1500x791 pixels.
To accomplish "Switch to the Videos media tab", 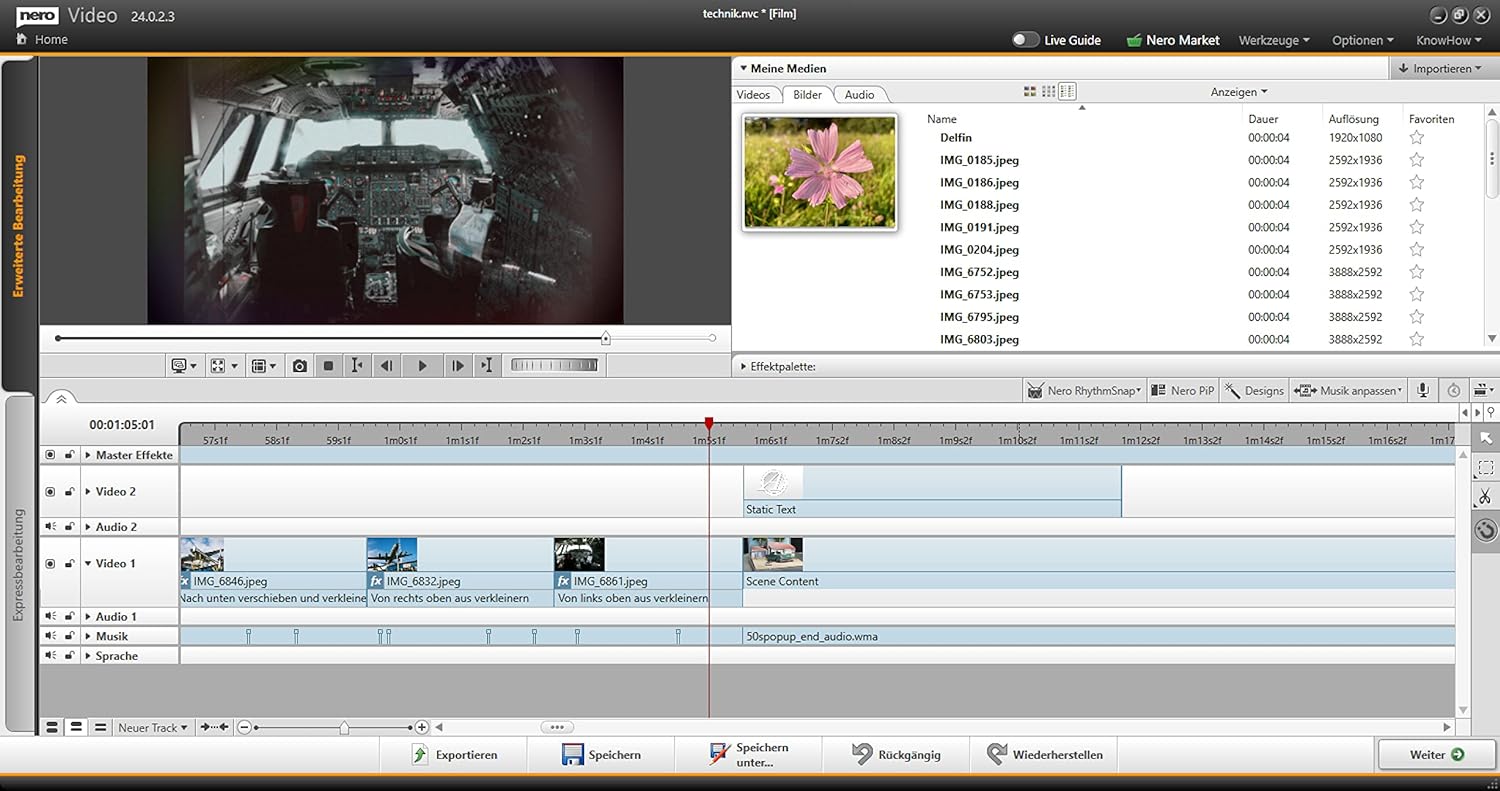I will (753, 95).
